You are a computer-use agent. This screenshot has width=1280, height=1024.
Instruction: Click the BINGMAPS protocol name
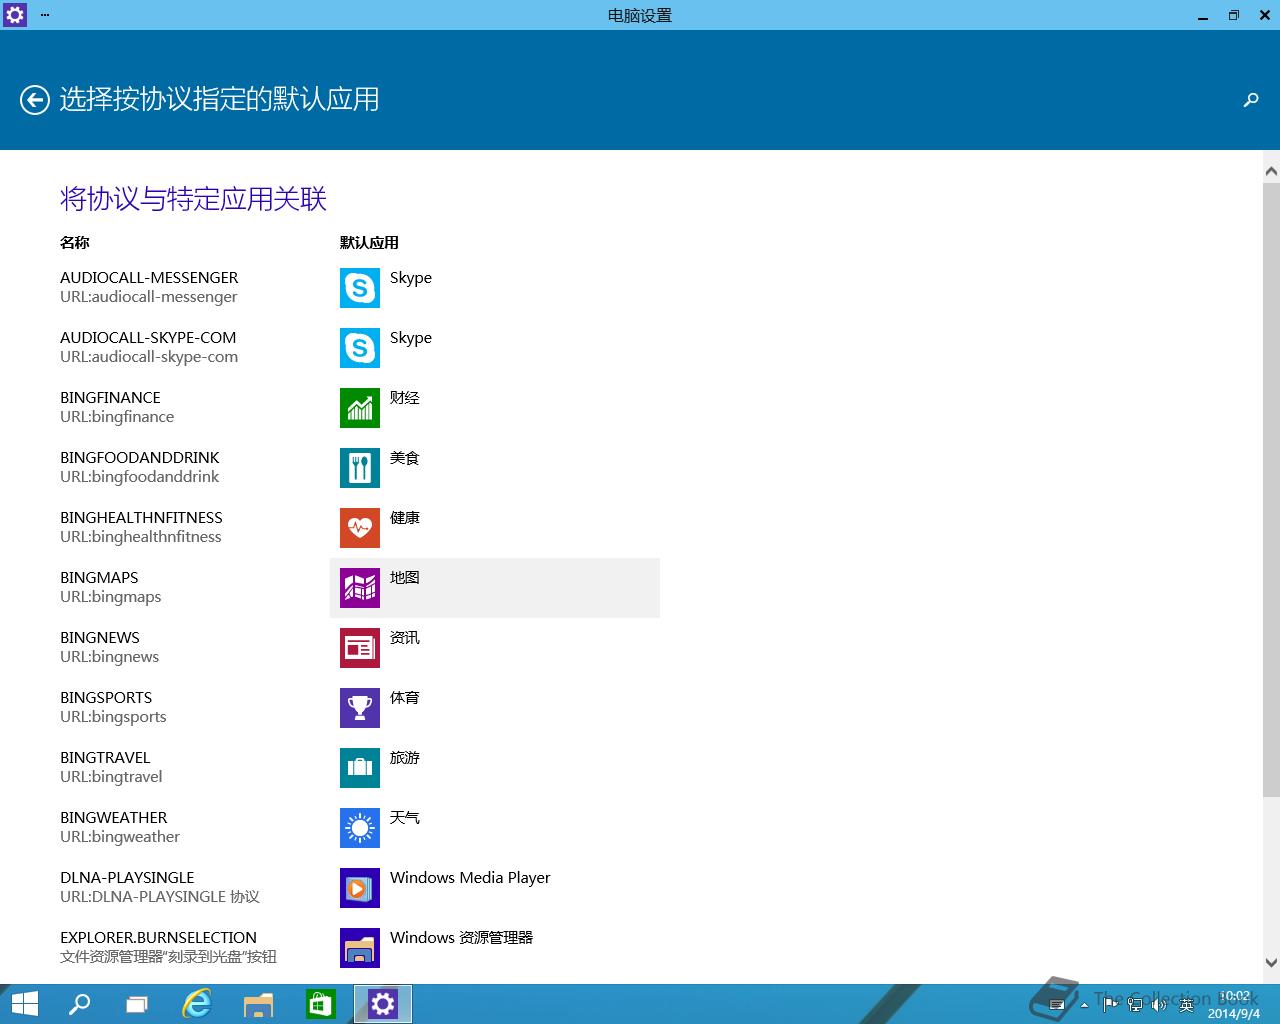coord(99,578)
